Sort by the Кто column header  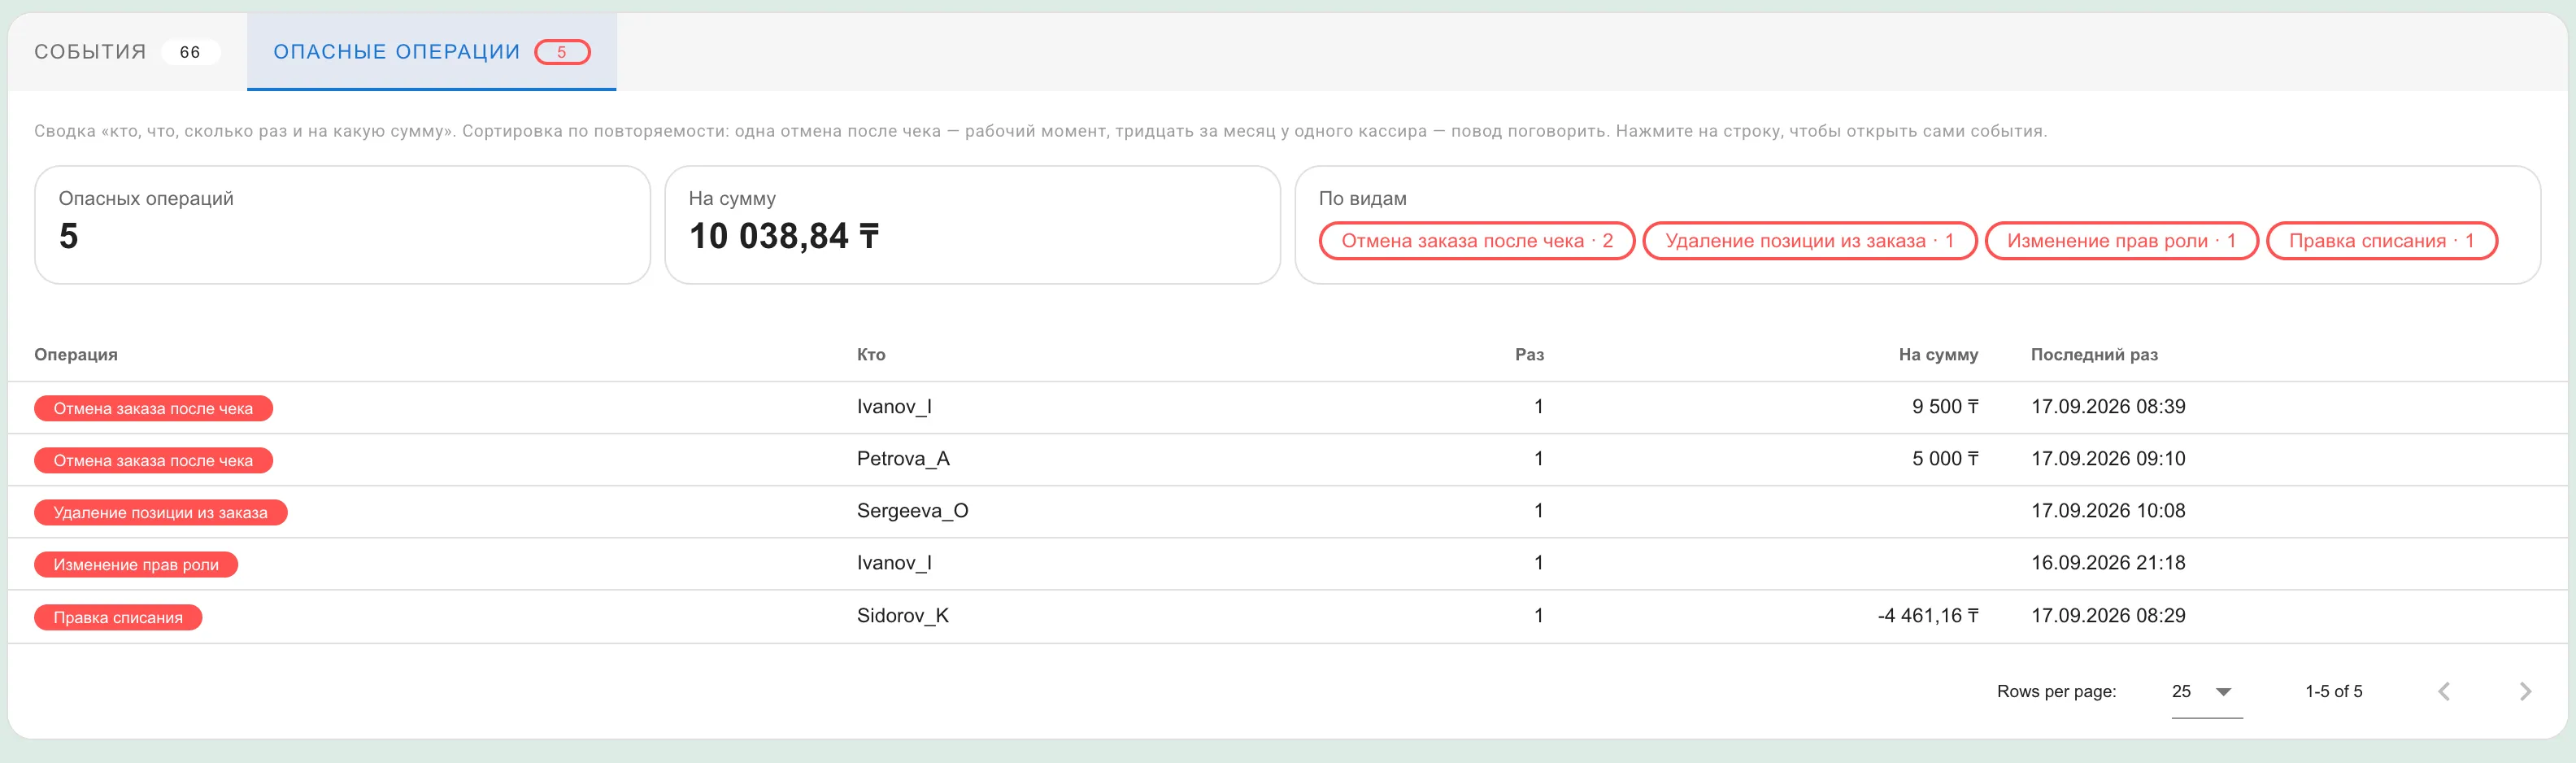click(x=871, y=355)
